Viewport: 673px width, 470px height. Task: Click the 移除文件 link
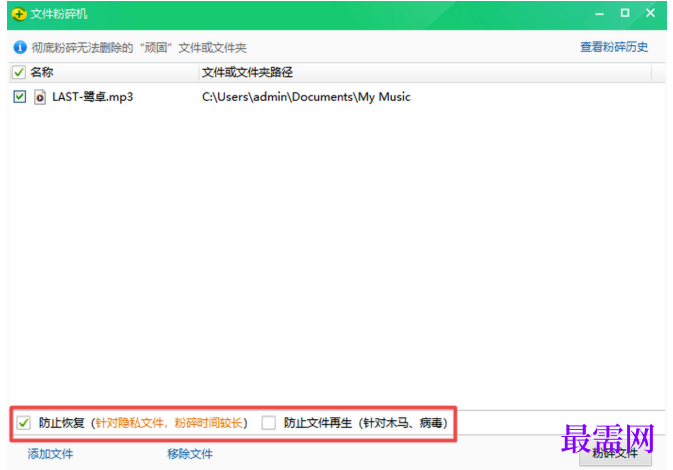pyautogui.click(x=190, y=454)
